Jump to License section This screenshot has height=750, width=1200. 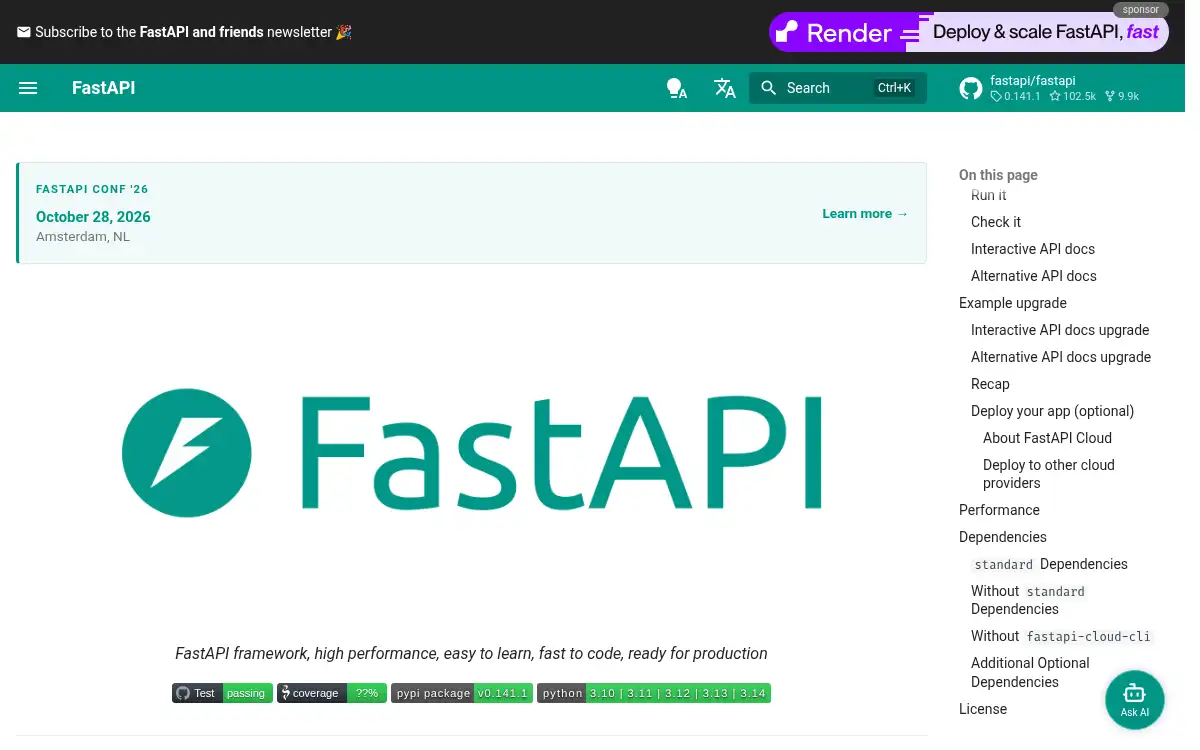pos(983,709)
